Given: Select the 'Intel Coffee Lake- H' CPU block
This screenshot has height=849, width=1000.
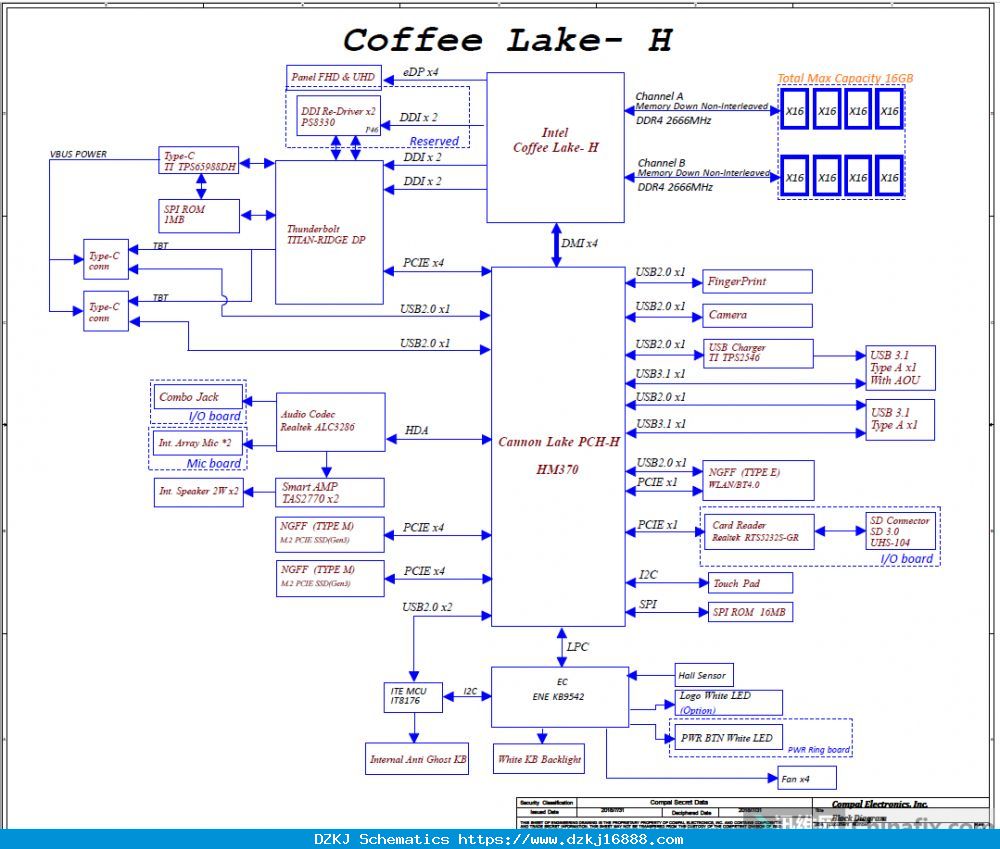Looking at the screenshot, I should click(555, 147).
